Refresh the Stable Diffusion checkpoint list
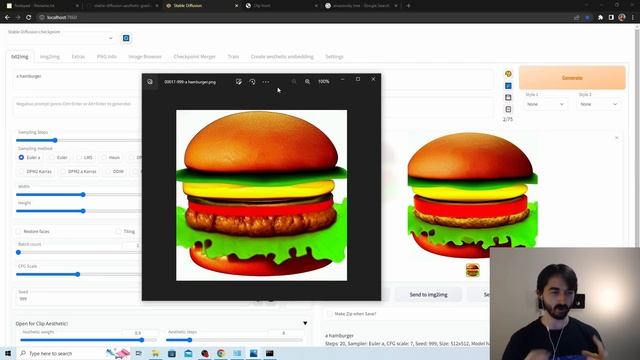640x360 pixels. pyautogui.click(x=126, y=38)
